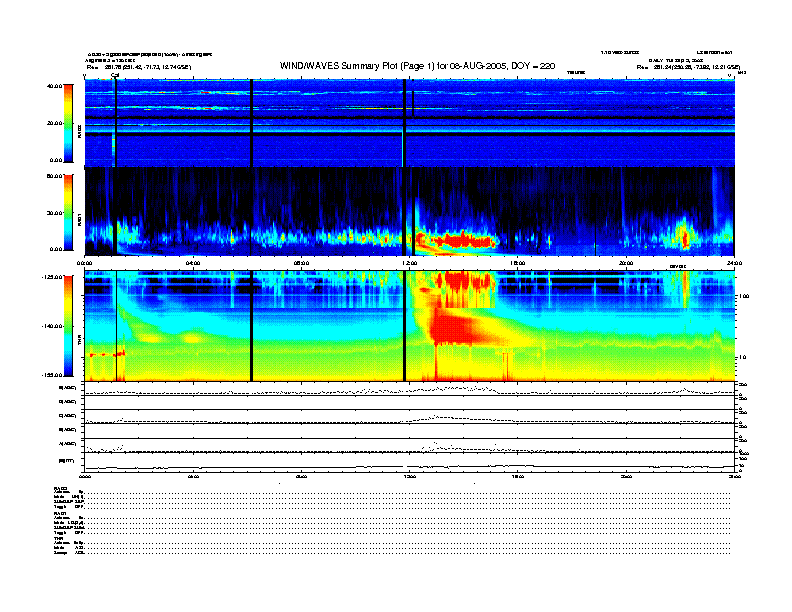
Task: Click the 10 label on TNR right axis
Action: [742, 358]
